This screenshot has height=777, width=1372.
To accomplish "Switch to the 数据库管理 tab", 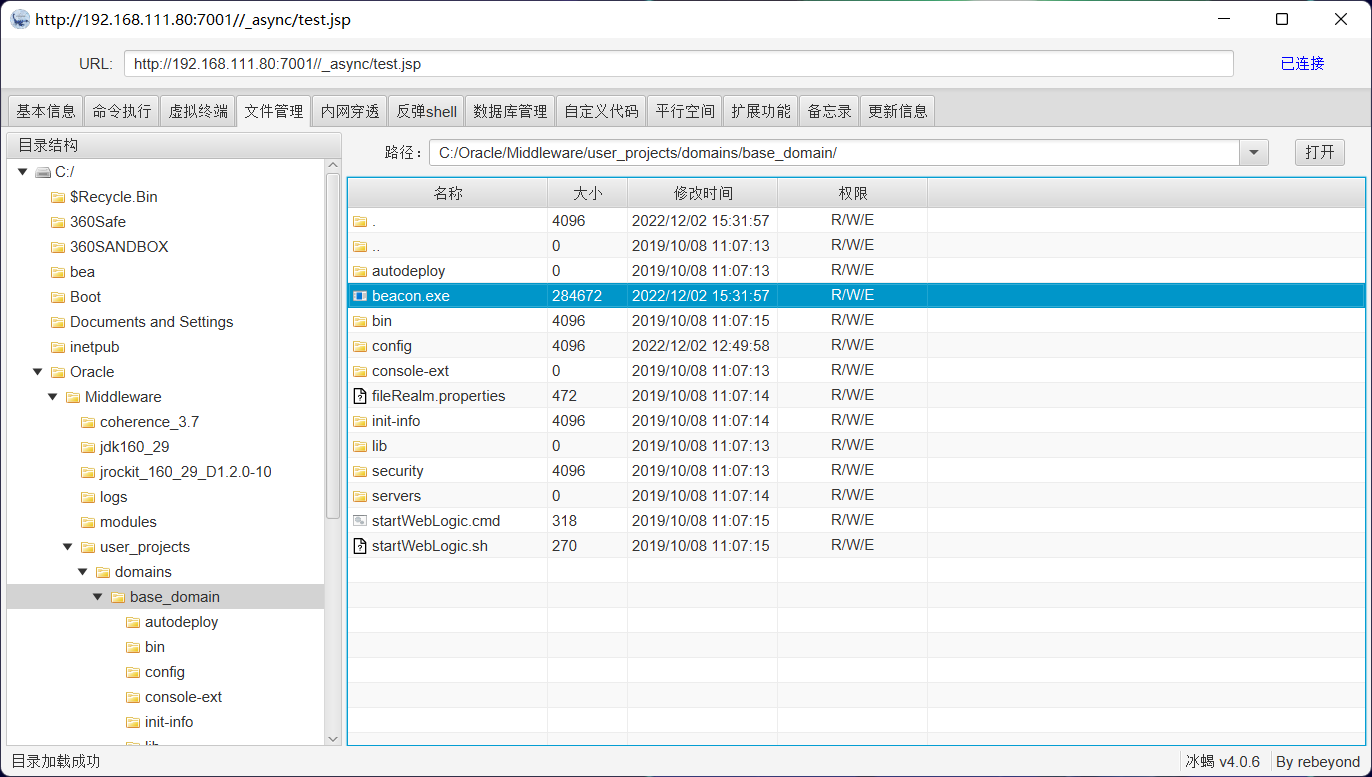I will pyautogui.click(x=510, y=111).
